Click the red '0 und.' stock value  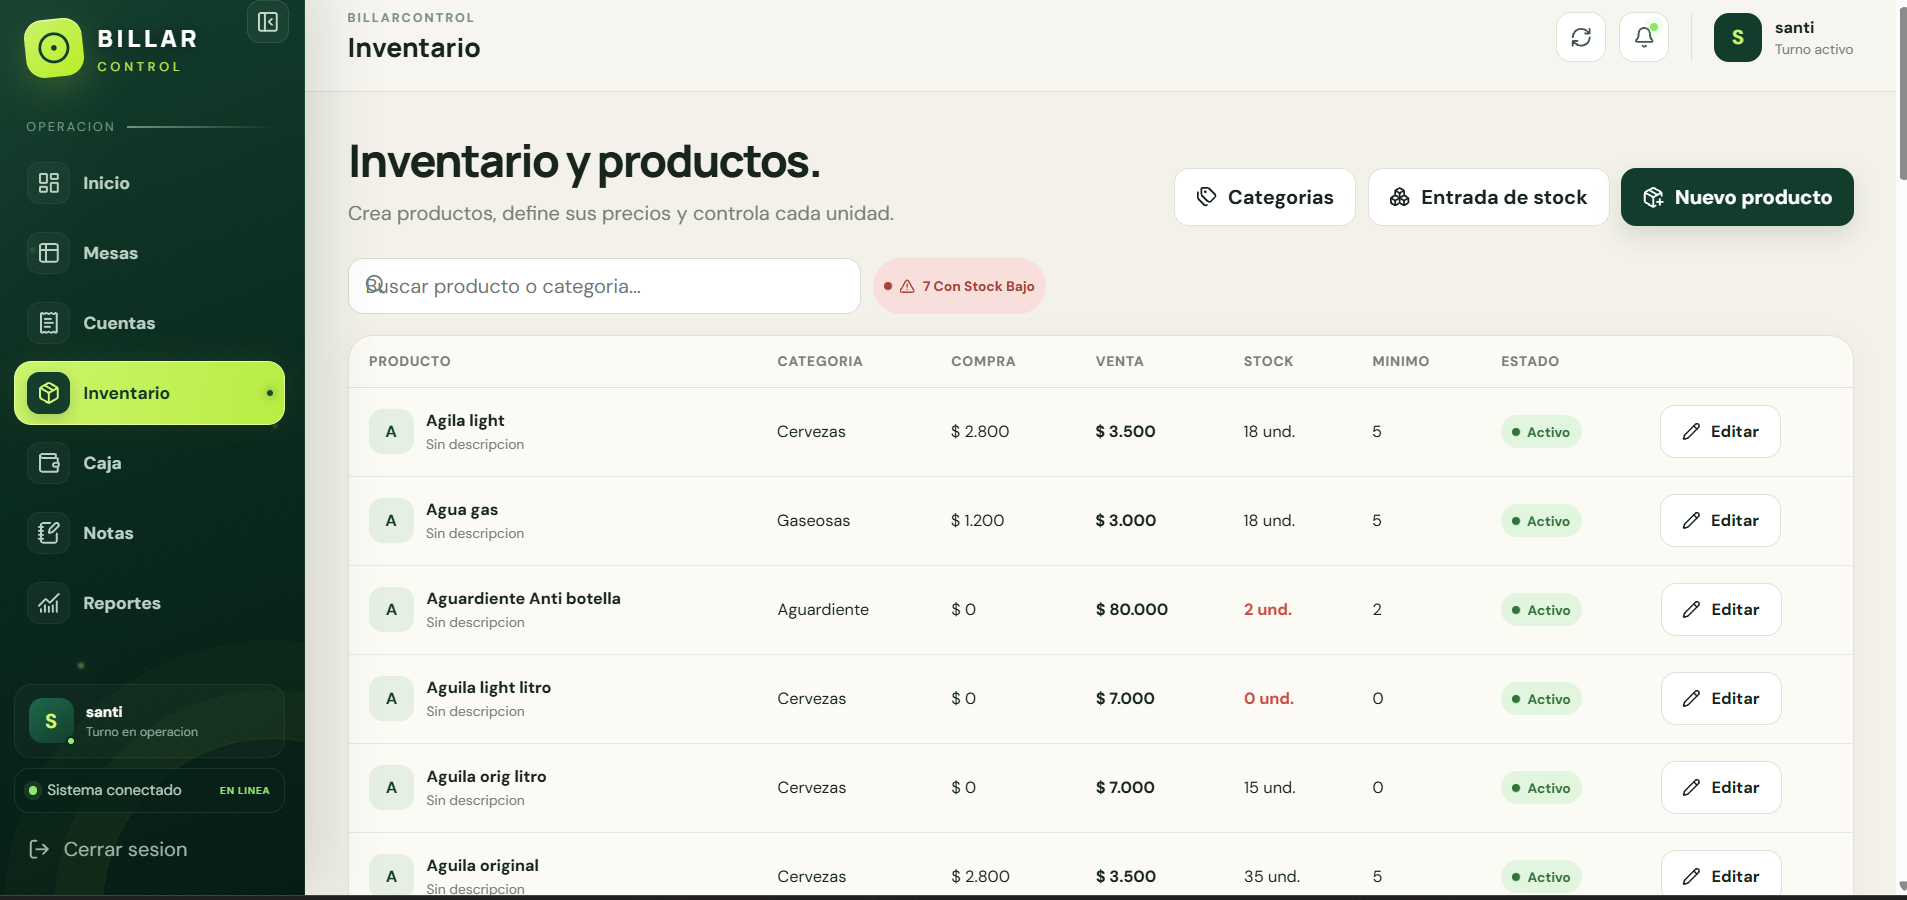[x=1269, y=699]
